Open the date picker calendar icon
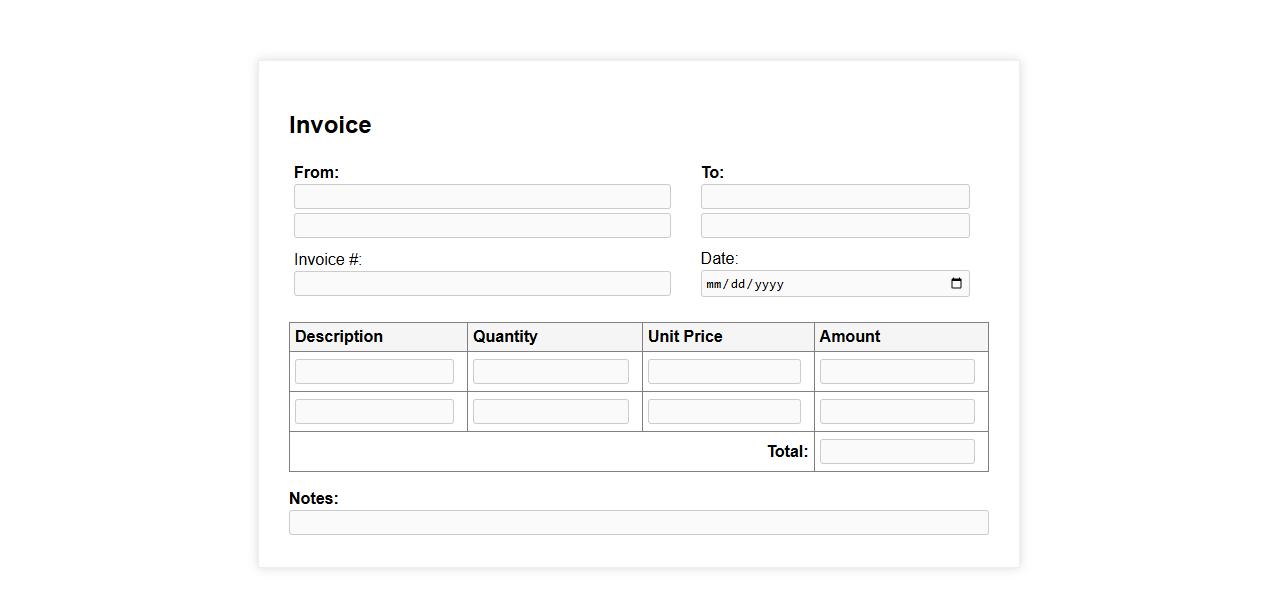The height and width of the screenshot is (601, 1278). 956,284
